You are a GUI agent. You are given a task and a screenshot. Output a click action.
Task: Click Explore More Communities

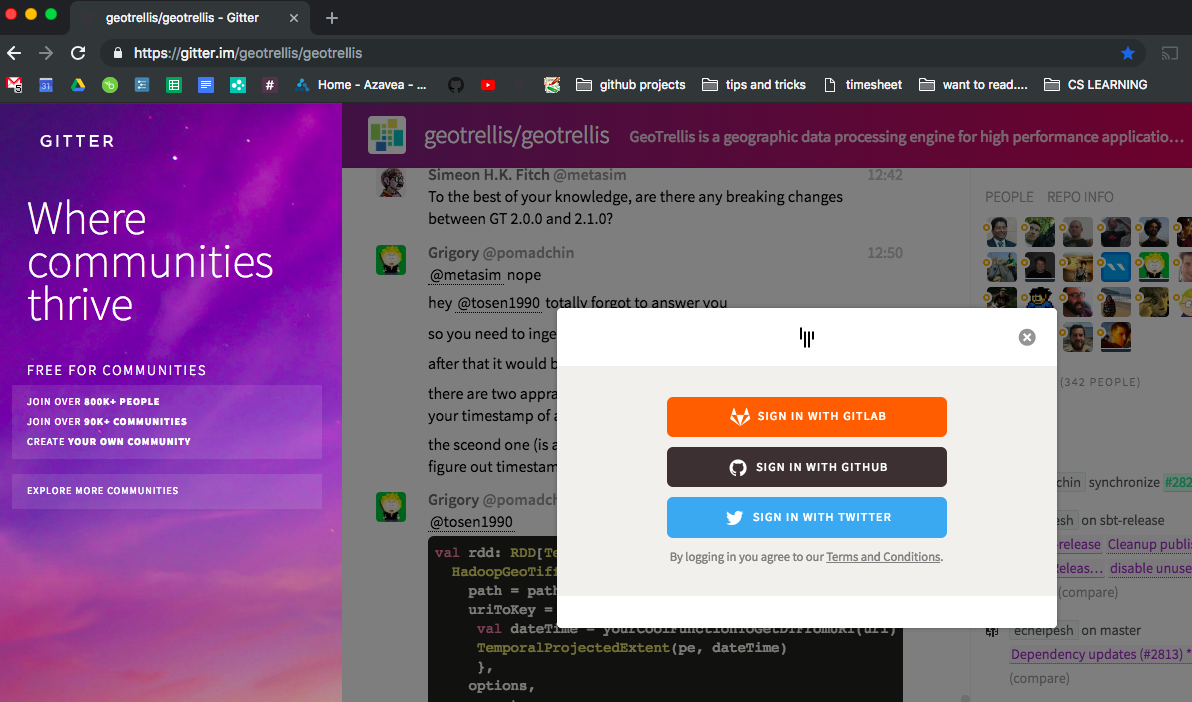166,491
